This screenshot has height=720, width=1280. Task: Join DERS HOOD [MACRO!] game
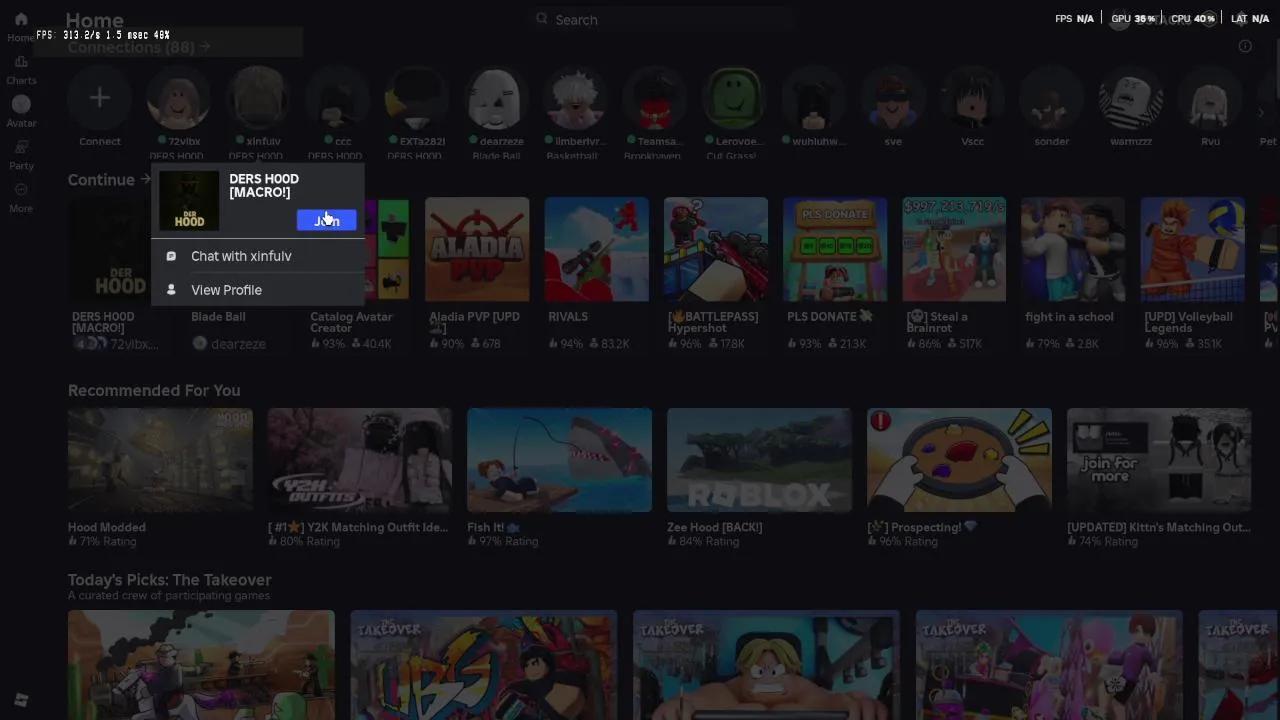tap(326, 220)
